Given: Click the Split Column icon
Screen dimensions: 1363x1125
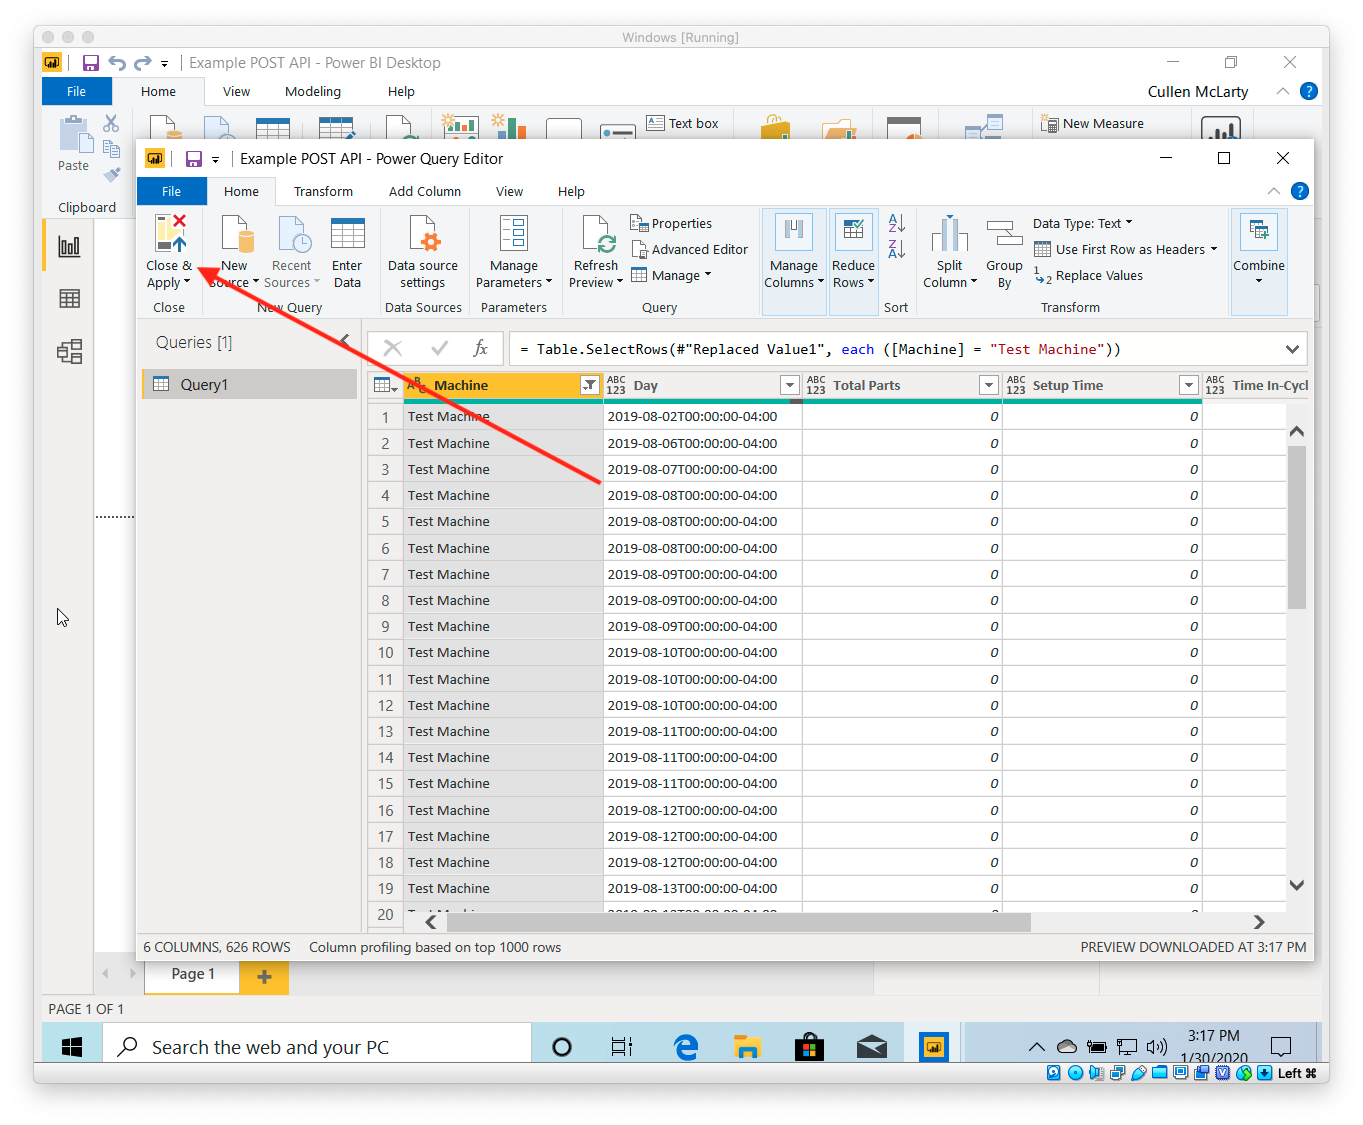Looking at the screenshot, I should click(950, 233).
